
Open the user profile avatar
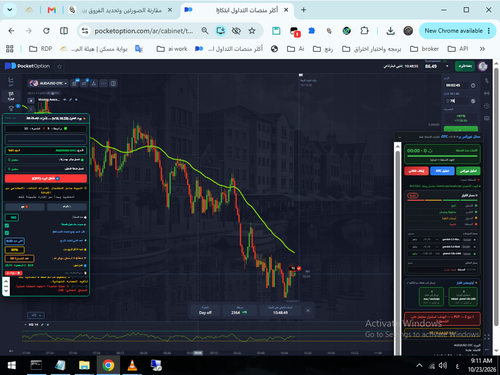click(x=483, y=66)
